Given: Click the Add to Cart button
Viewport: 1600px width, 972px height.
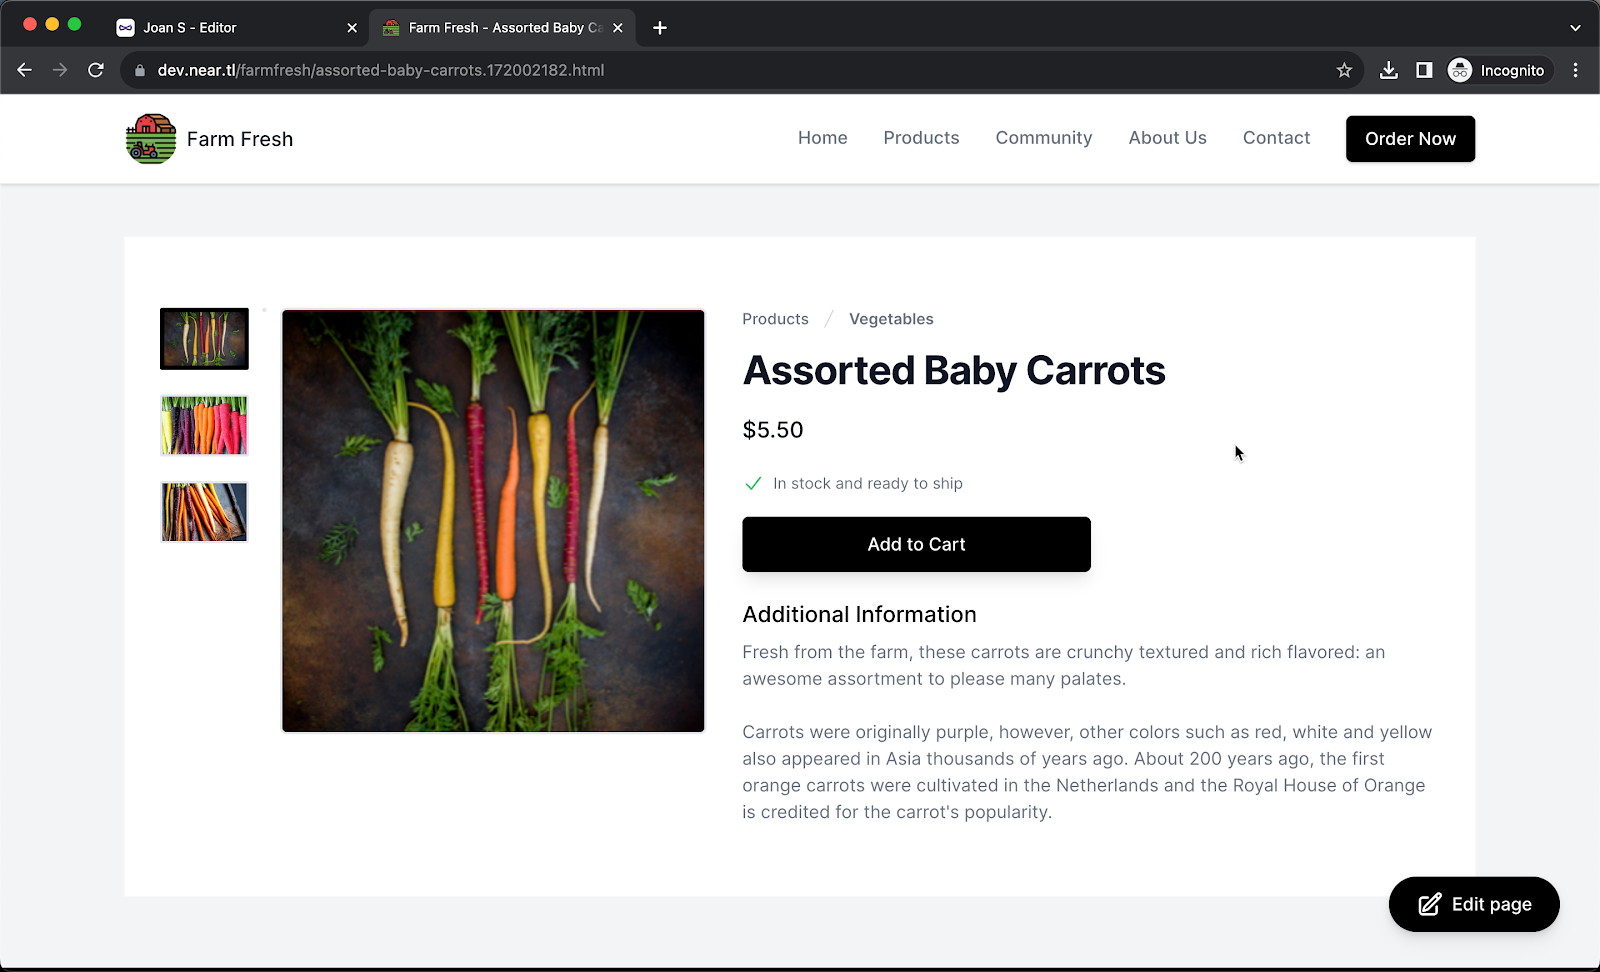Looking at the screenshot, I should click(x=915, y=544).
